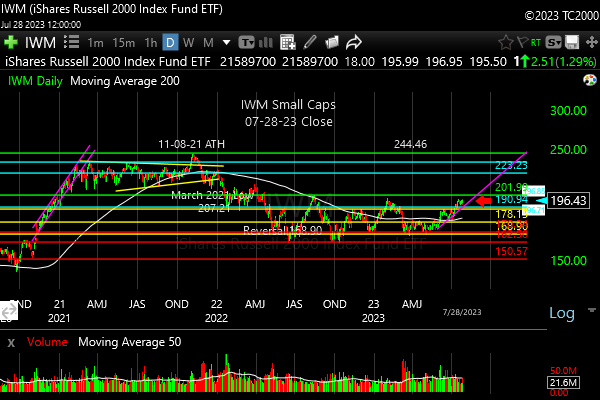The width and height of the screenshot is (600, 400).
Task: Click the IWM ticker symbol field
Action: click(40, 43)
